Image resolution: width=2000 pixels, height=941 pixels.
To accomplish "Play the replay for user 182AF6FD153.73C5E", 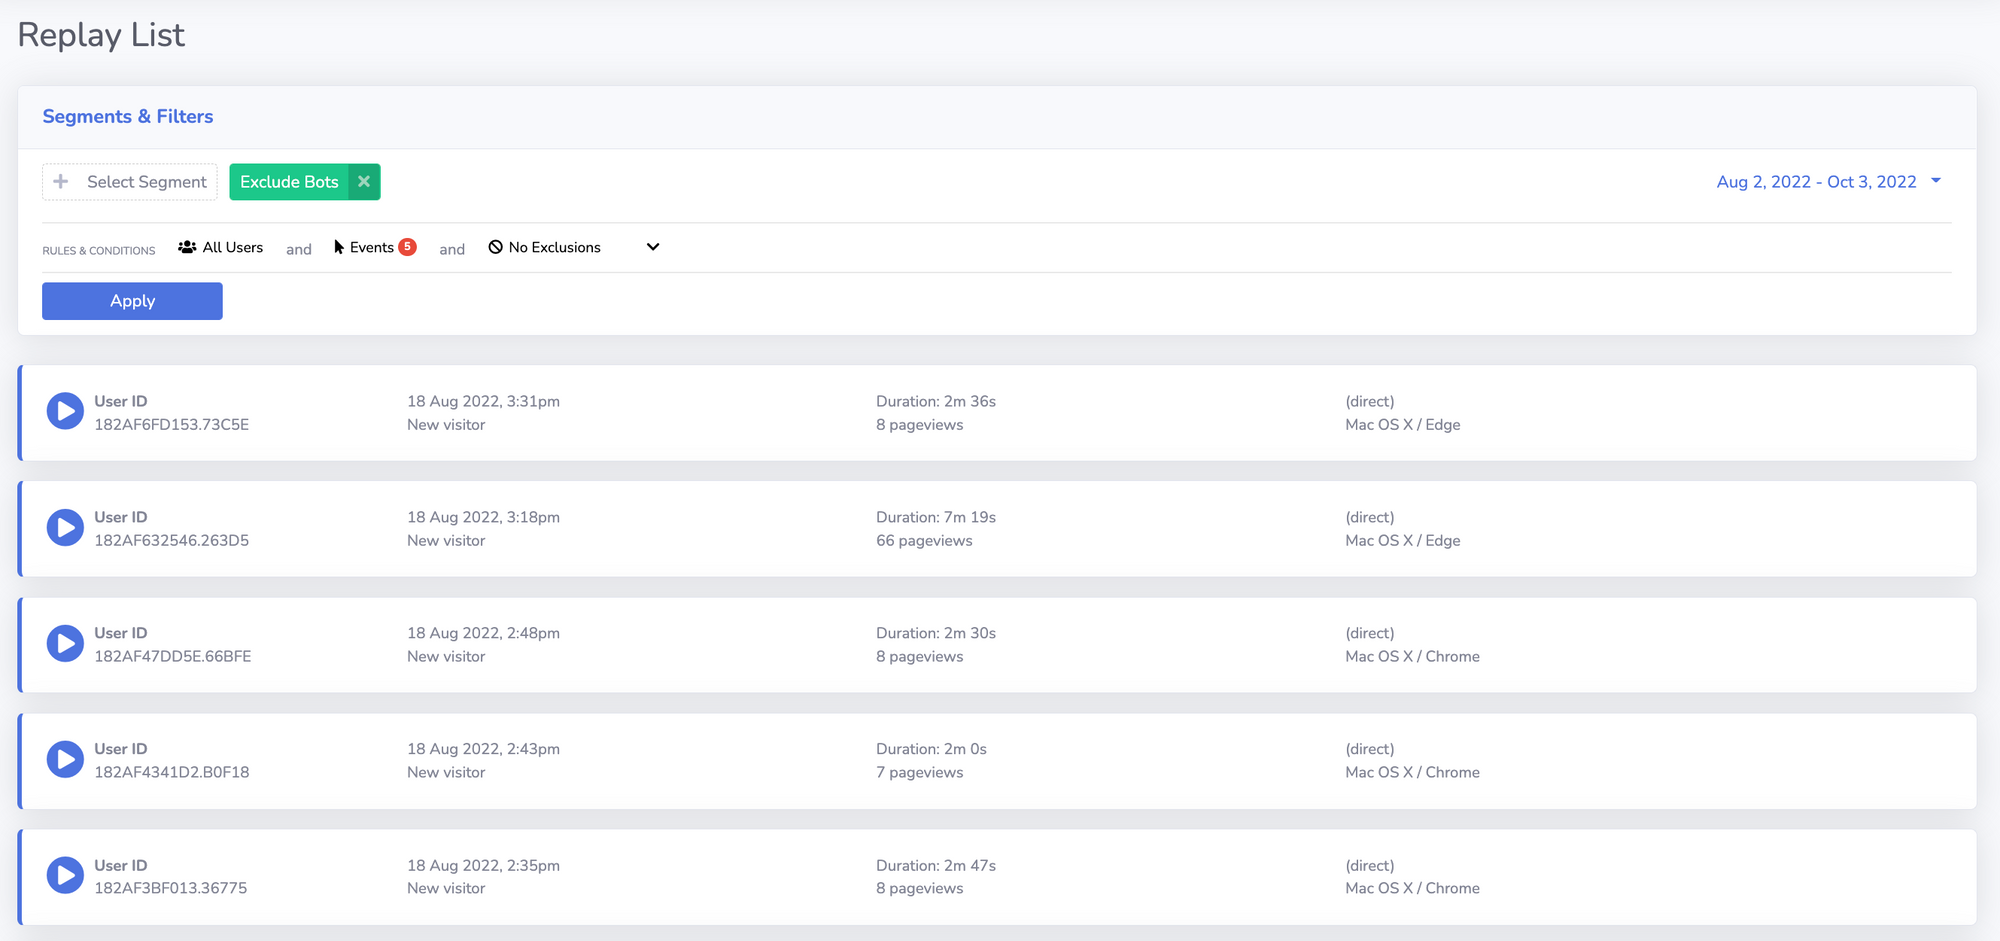I will point(65,411).
